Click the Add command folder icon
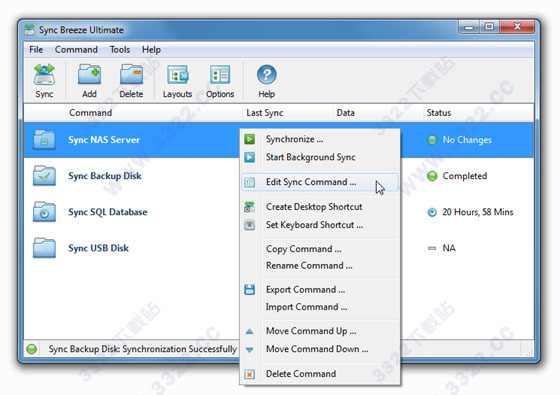The image size is (560, 395). point(89,75)
